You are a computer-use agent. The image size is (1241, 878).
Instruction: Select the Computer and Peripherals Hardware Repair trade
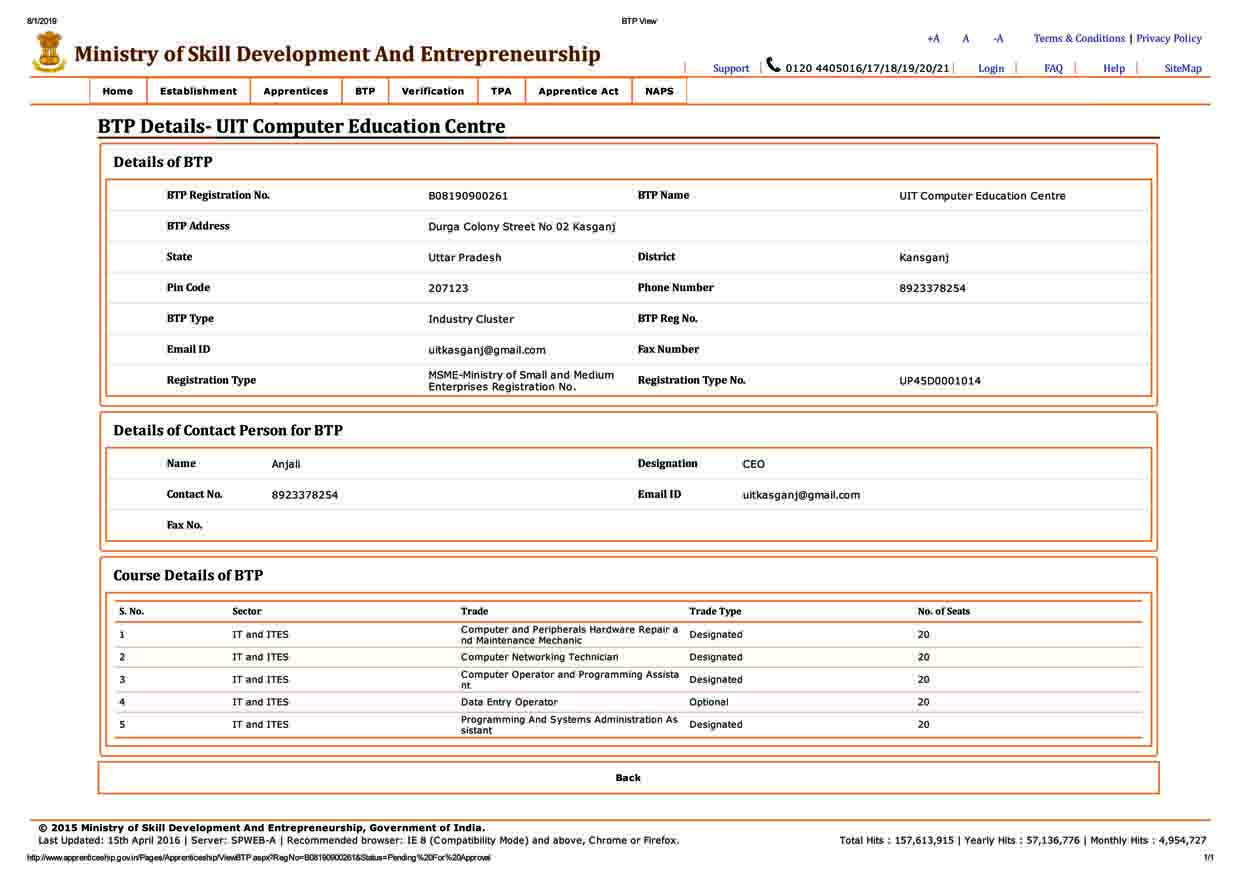click(x=570, y=635)
